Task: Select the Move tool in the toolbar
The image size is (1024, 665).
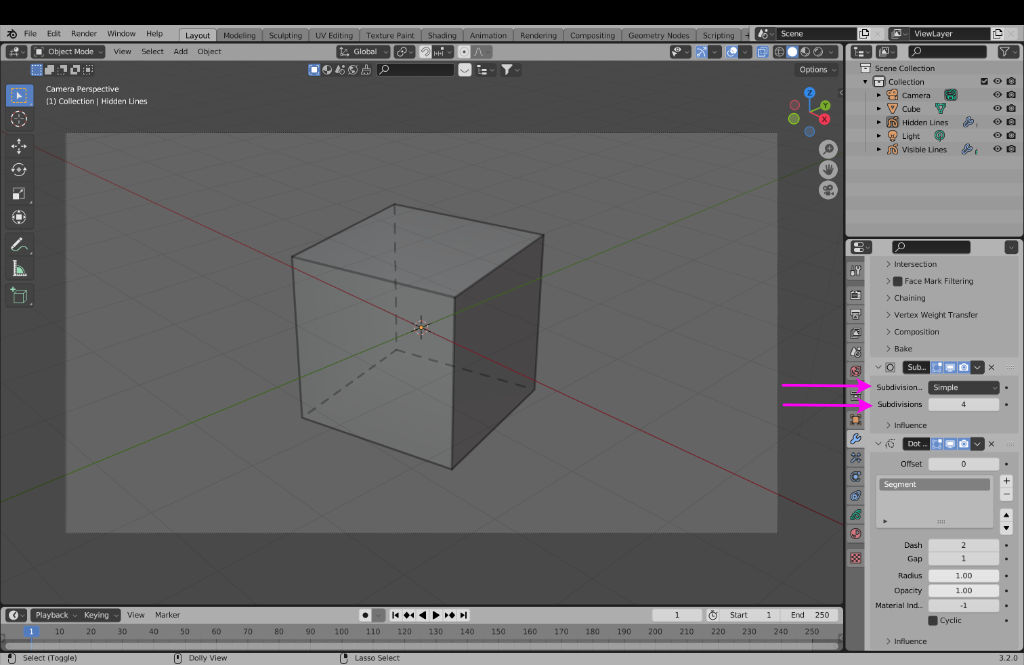Action: 19,145
